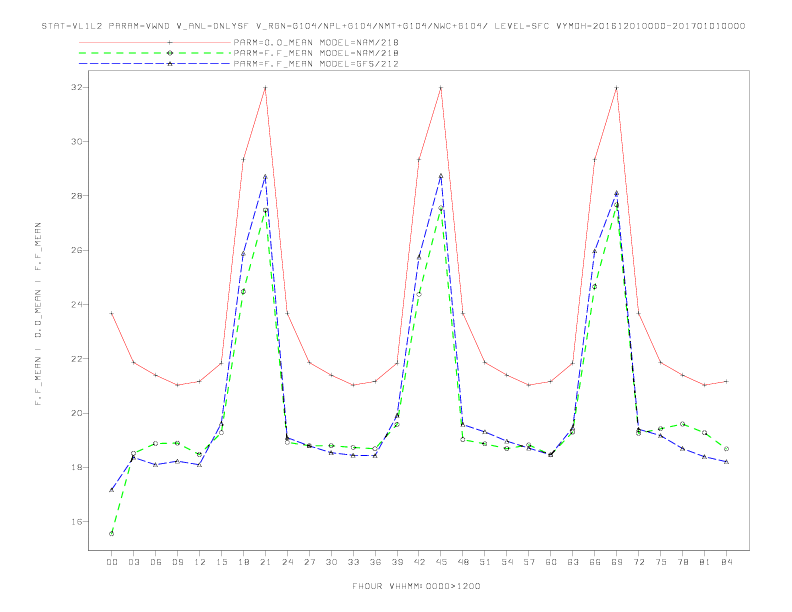The height and width of the screenshot is (612, 792).
Task: Click the green dashed legend circle marker
Action: point(170,53)
